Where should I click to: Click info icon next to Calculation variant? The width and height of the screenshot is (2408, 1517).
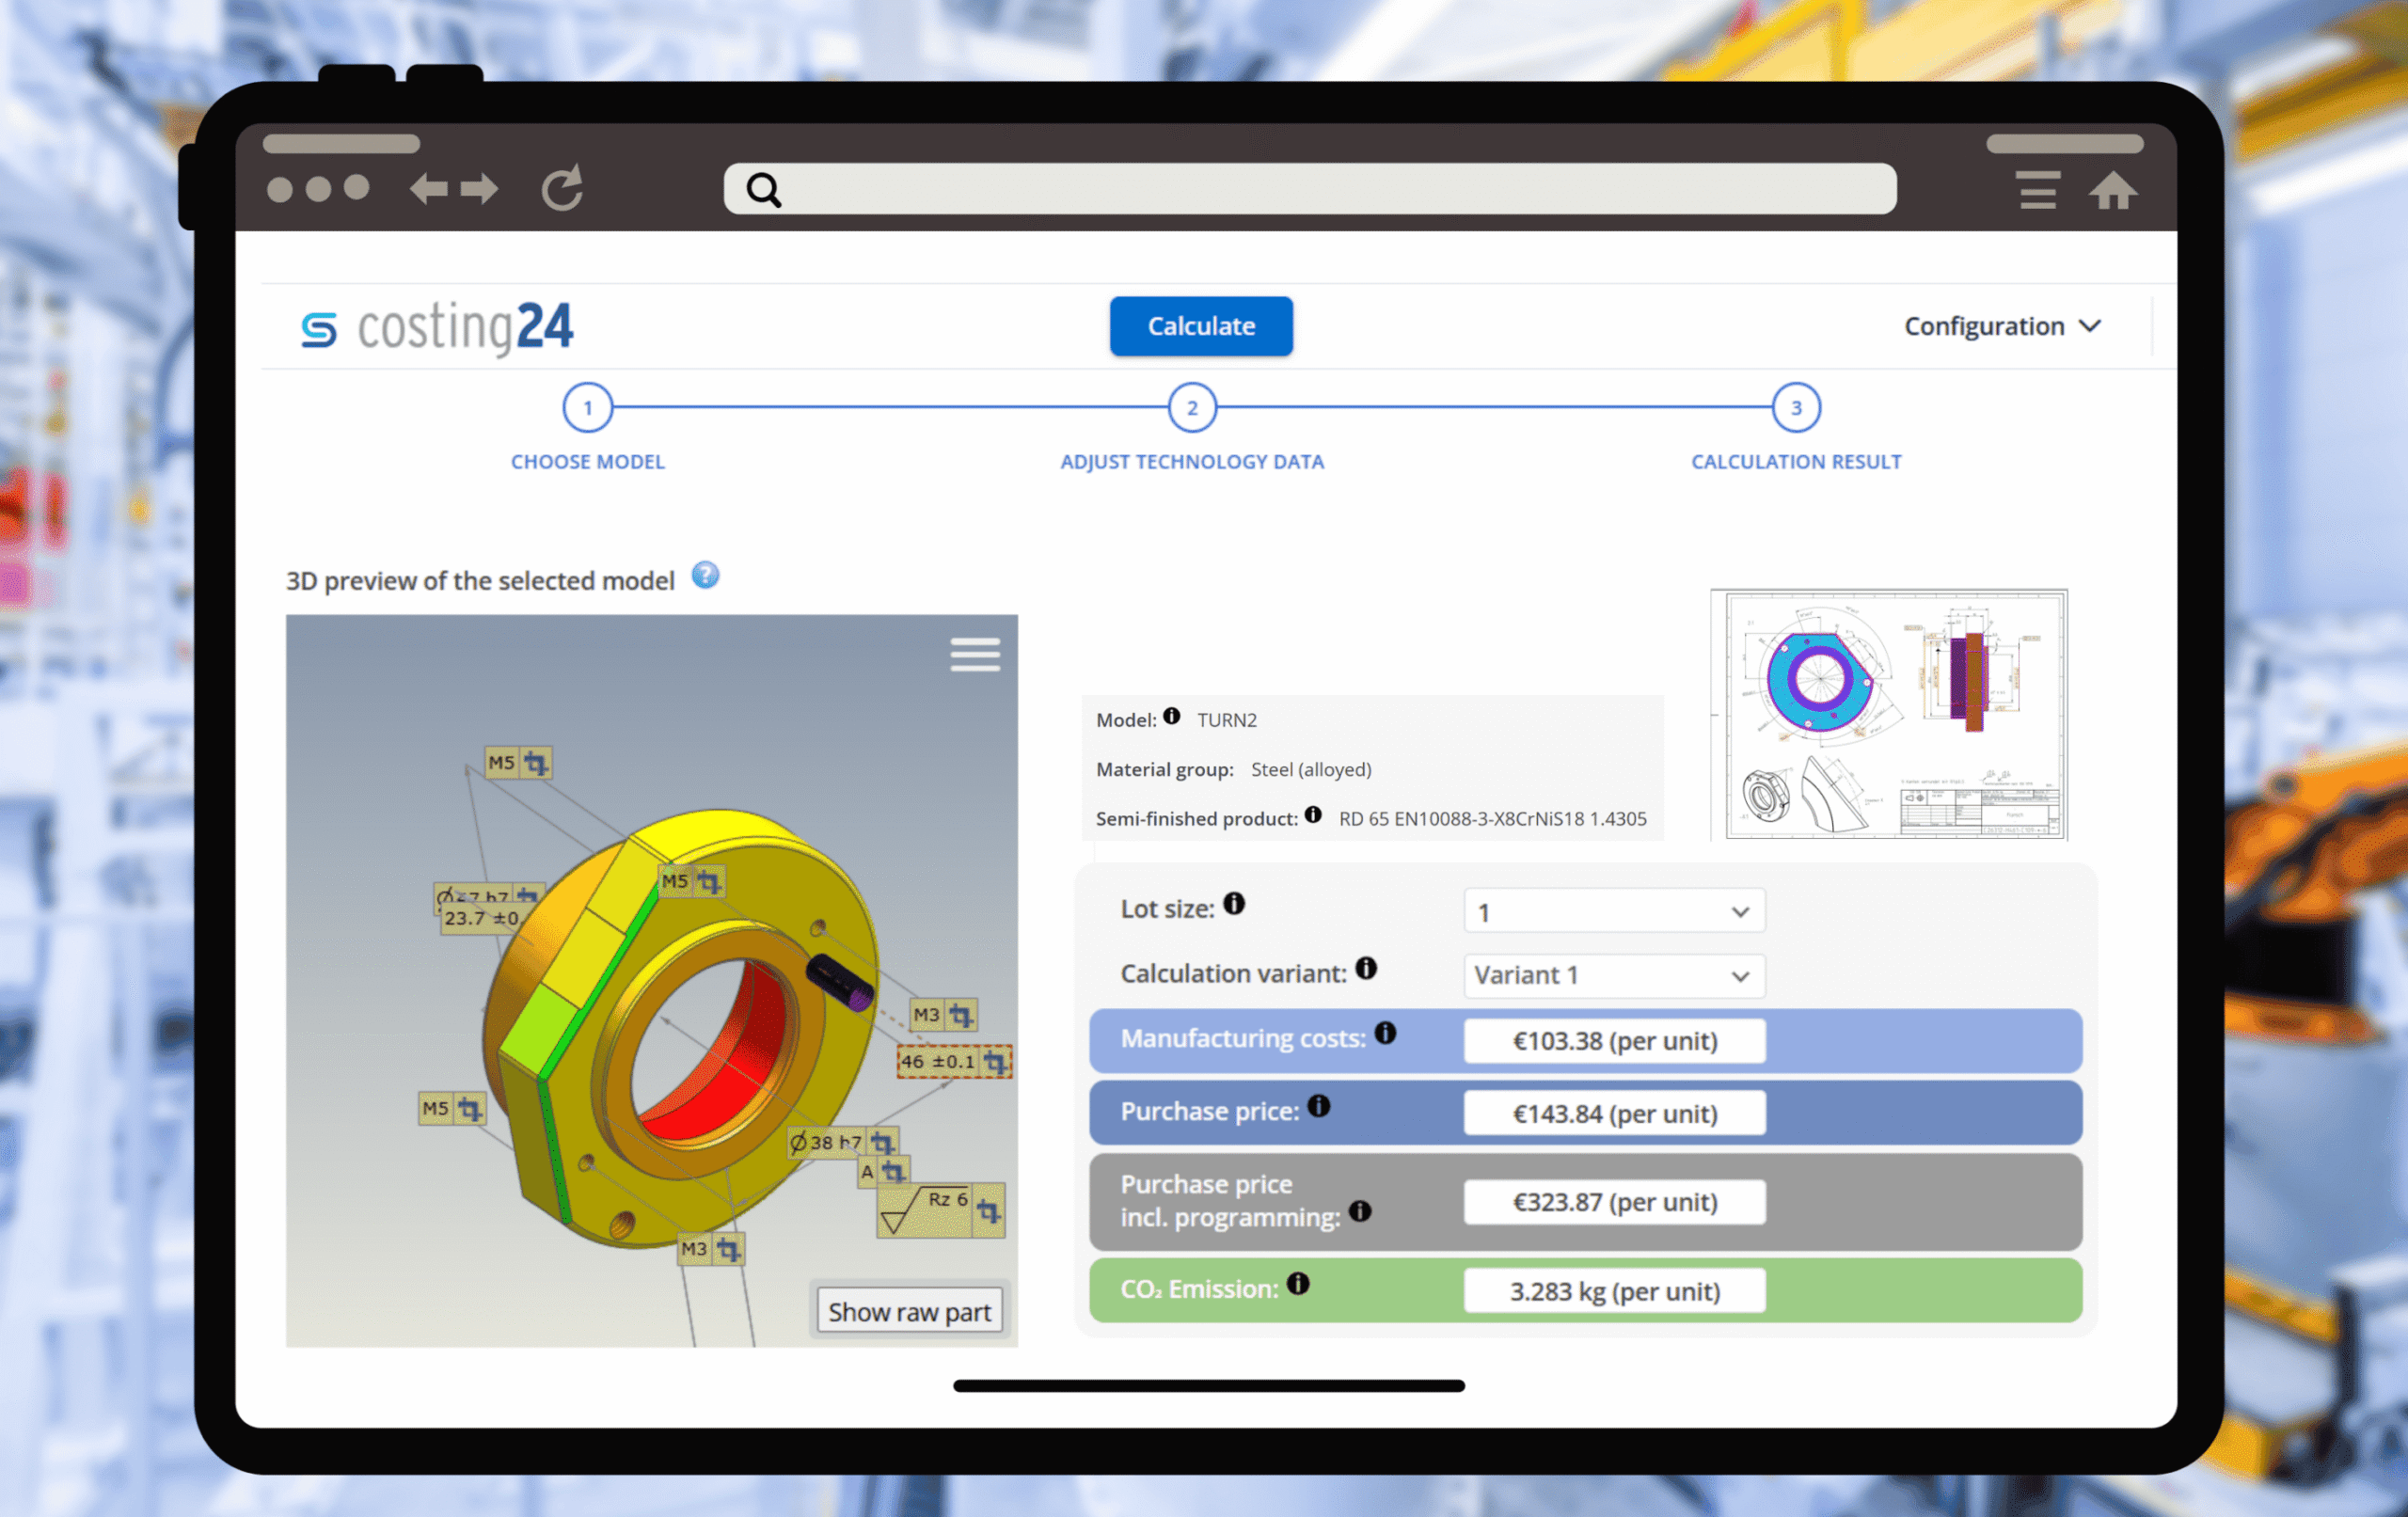pos(1366,968)
